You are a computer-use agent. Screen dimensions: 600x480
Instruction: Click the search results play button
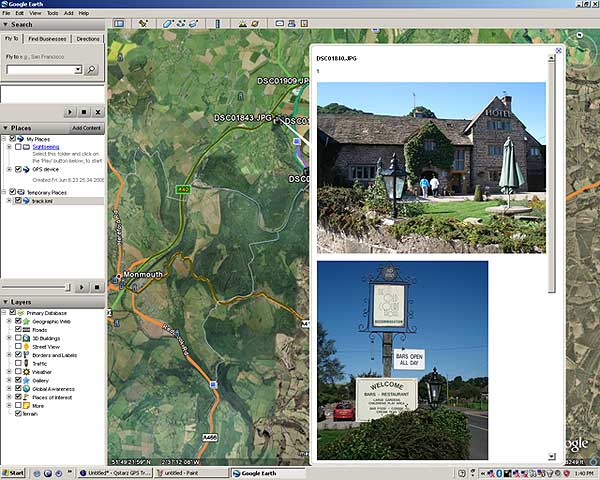tap(70, 112)
